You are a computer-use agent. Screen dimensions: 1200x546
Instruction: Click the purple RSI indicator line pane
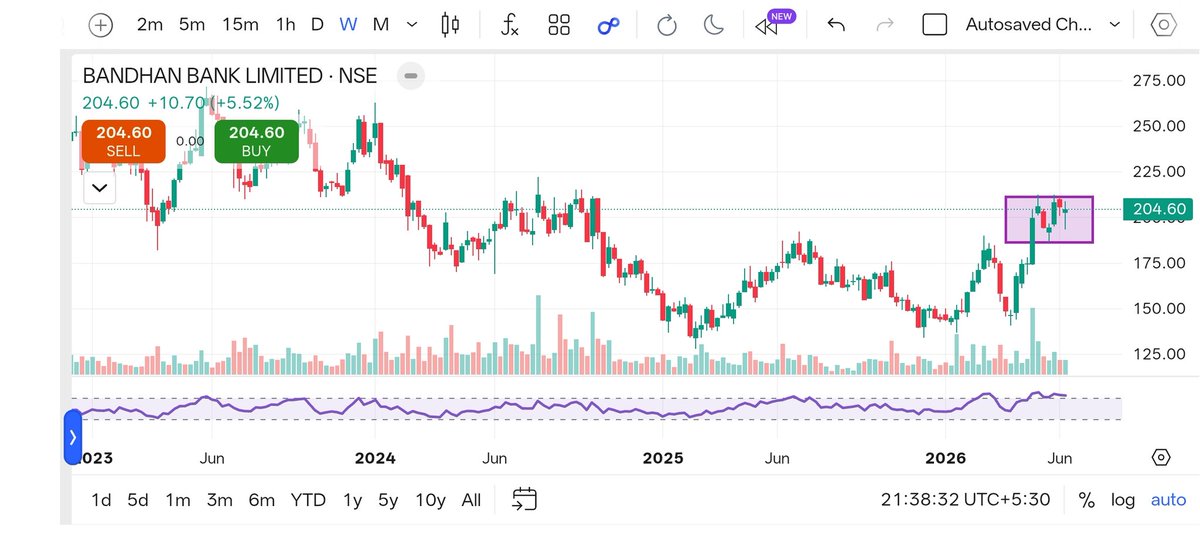(x=597, y=408)
